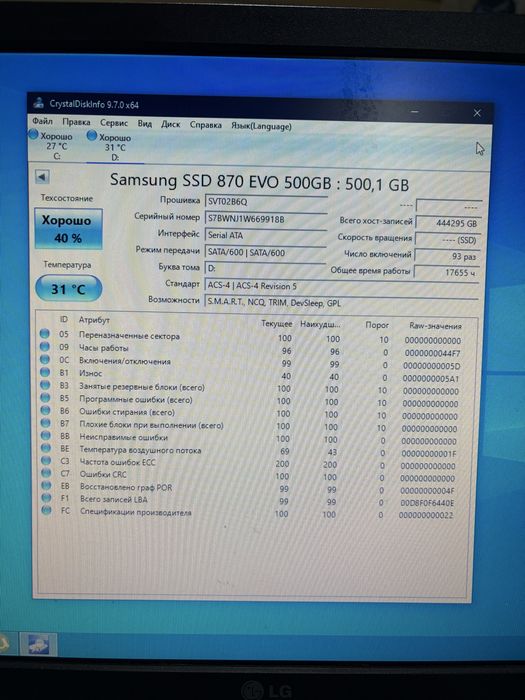
Task: Click the Порог column header
Action: pos(377,325)
